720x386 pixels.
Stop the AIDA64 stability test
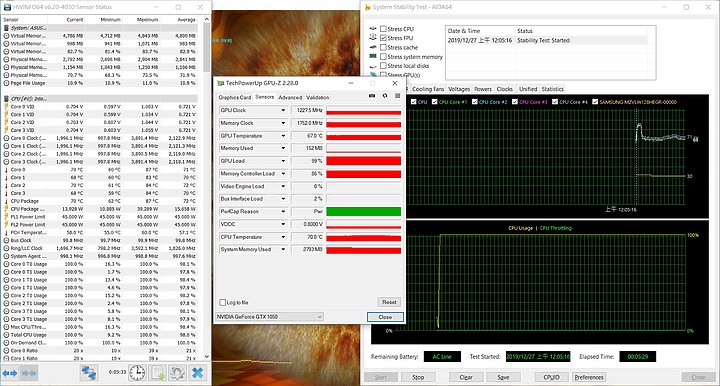point(418,377)
